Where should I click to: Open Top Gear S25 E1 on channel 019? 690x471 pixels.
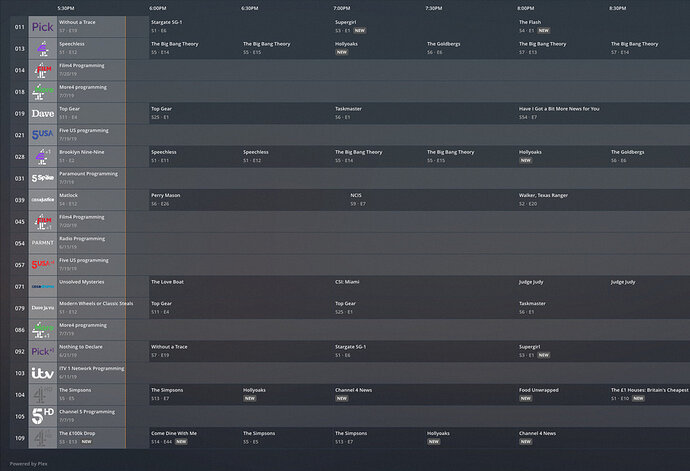click(x=241, y=113)
